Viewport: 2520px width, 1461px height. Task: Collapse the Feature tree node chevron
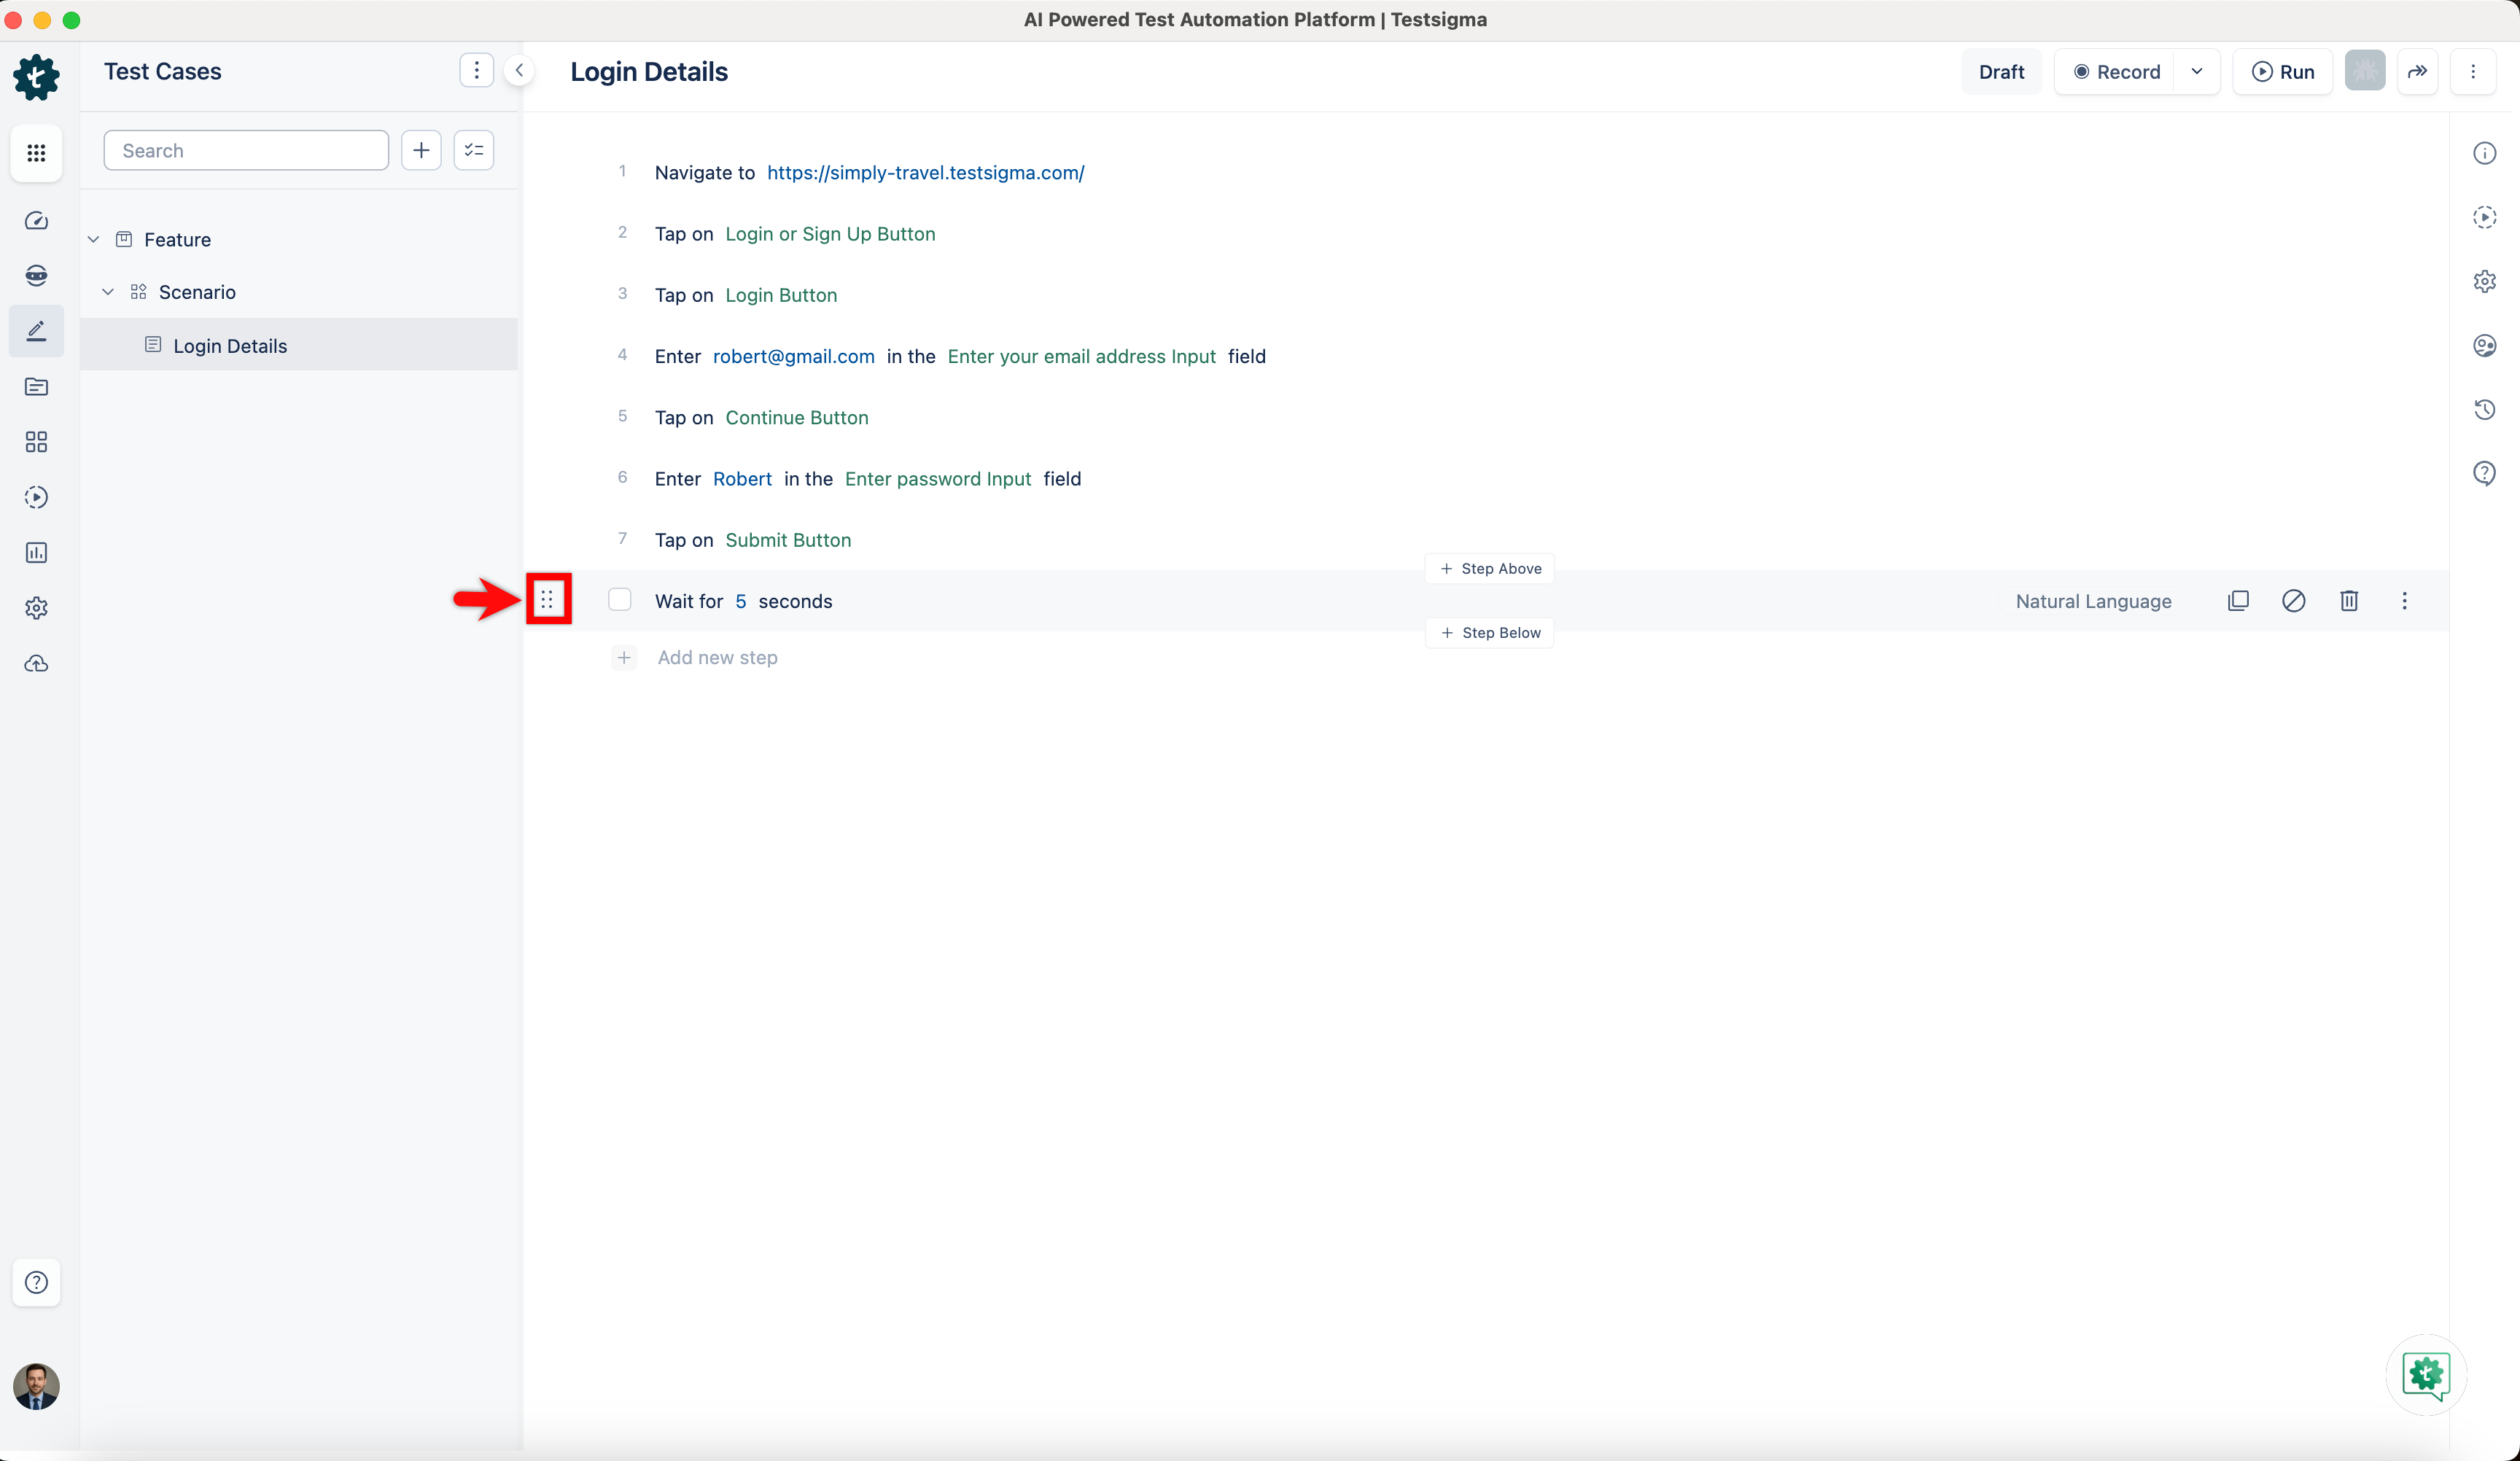coord(93,239)
